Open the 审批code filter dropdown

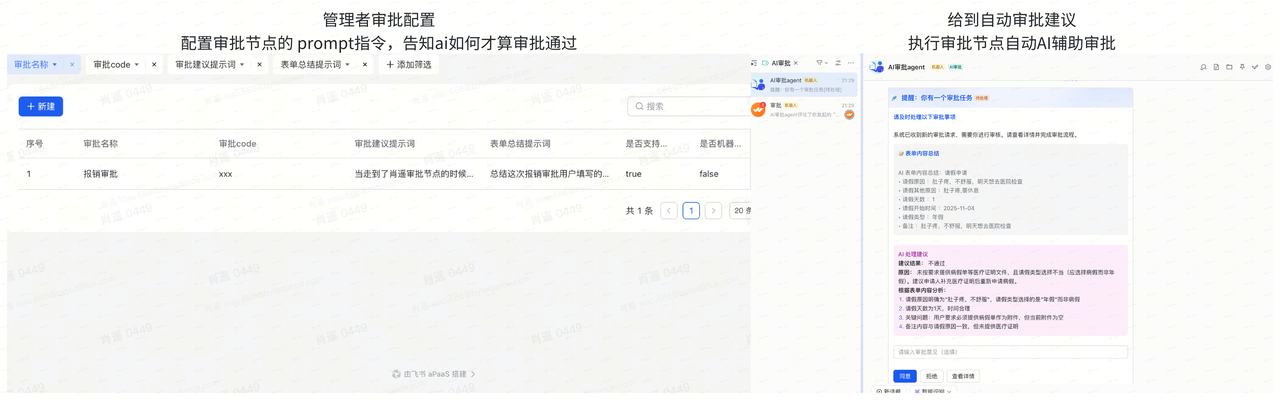[x=116, y=65]
